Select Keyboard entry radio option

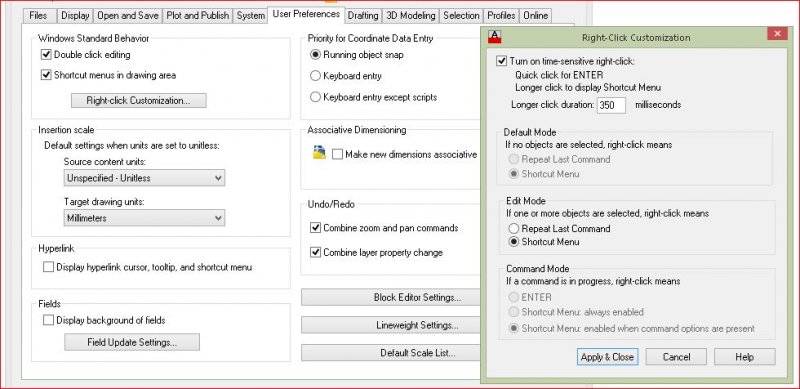coord(315,76)
